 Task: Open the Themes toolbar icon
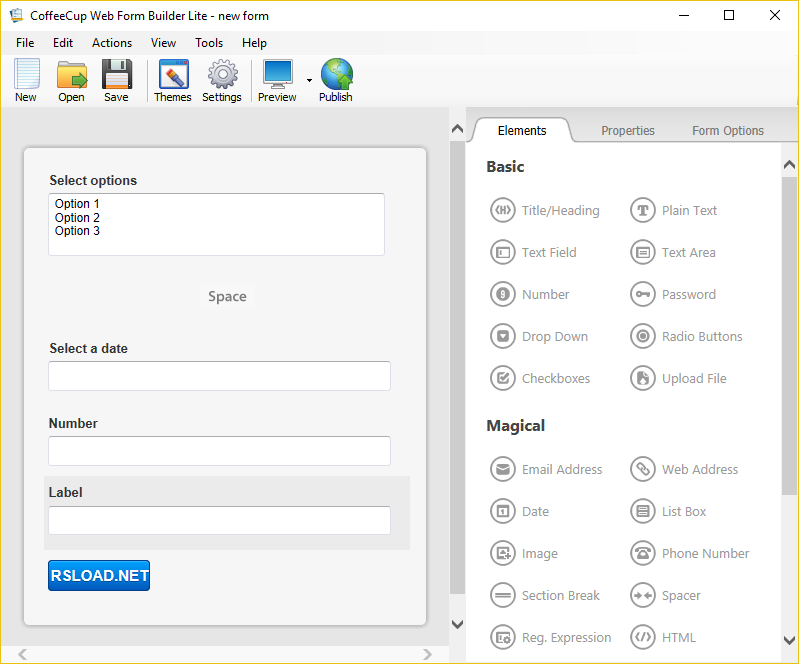[x=173, y=80]
